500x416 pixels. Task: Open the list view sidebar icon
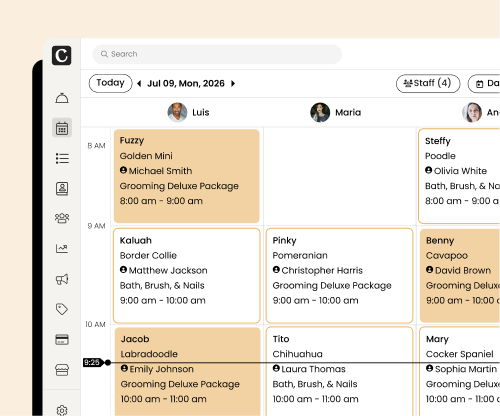click(x=62, y=158)
